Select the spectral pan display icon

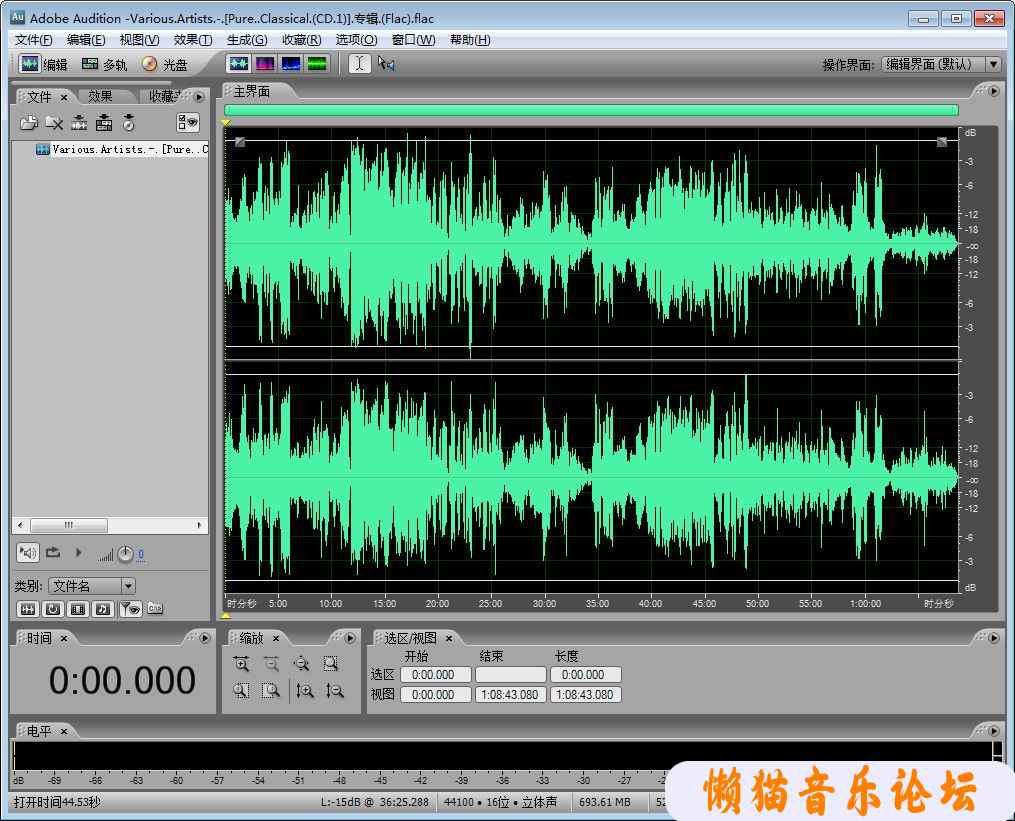click(x=291, y=63)
